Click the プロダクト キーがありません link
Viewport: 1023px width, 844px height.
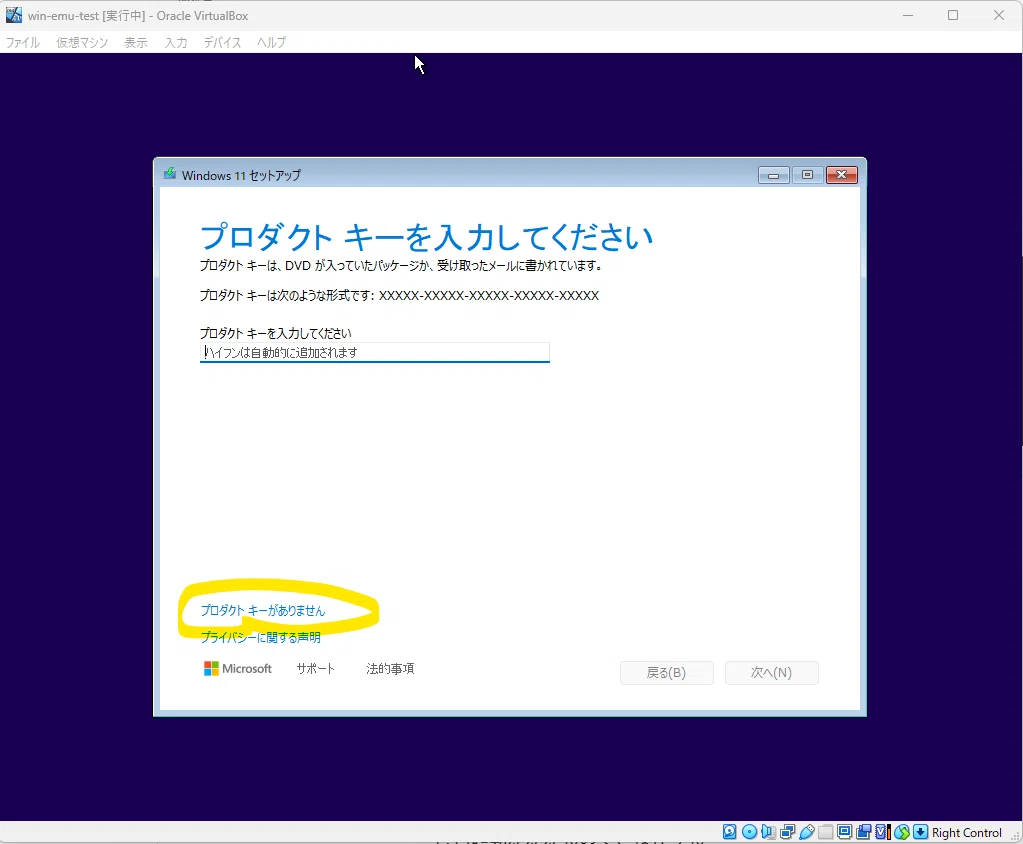click(x=262, y=610)
